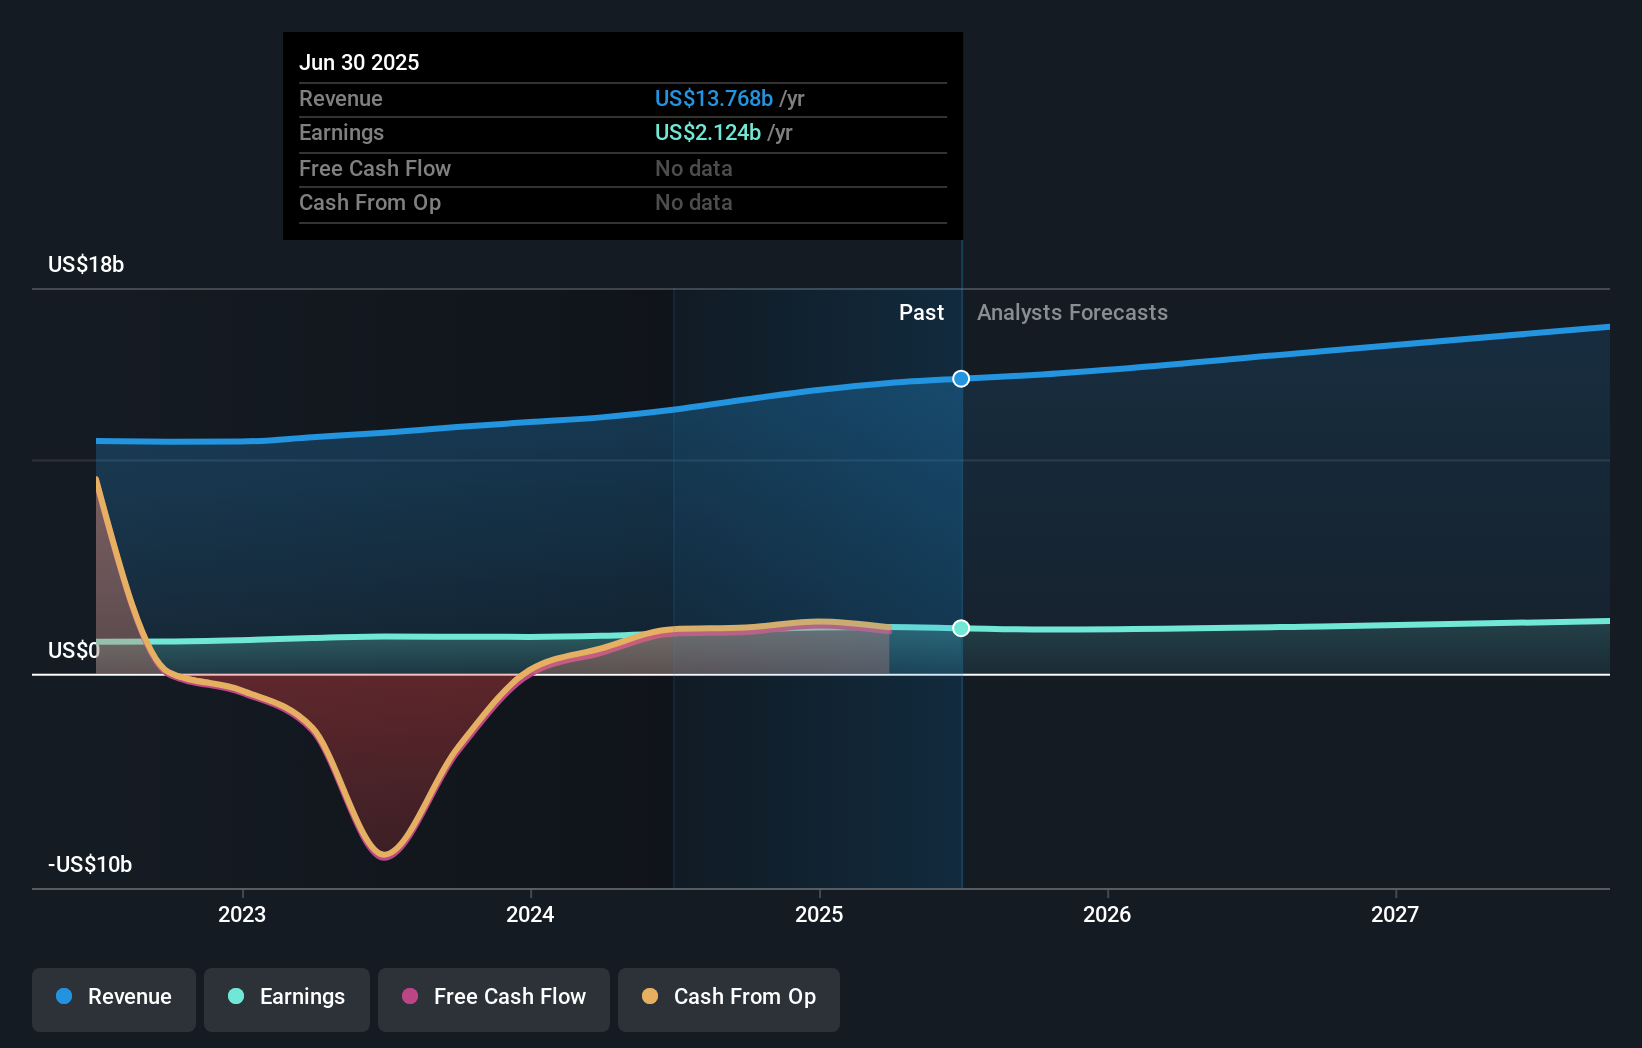1642x1048 pixels.
Task: Click No data beside Cash From Op
Action: click(694, 202)
